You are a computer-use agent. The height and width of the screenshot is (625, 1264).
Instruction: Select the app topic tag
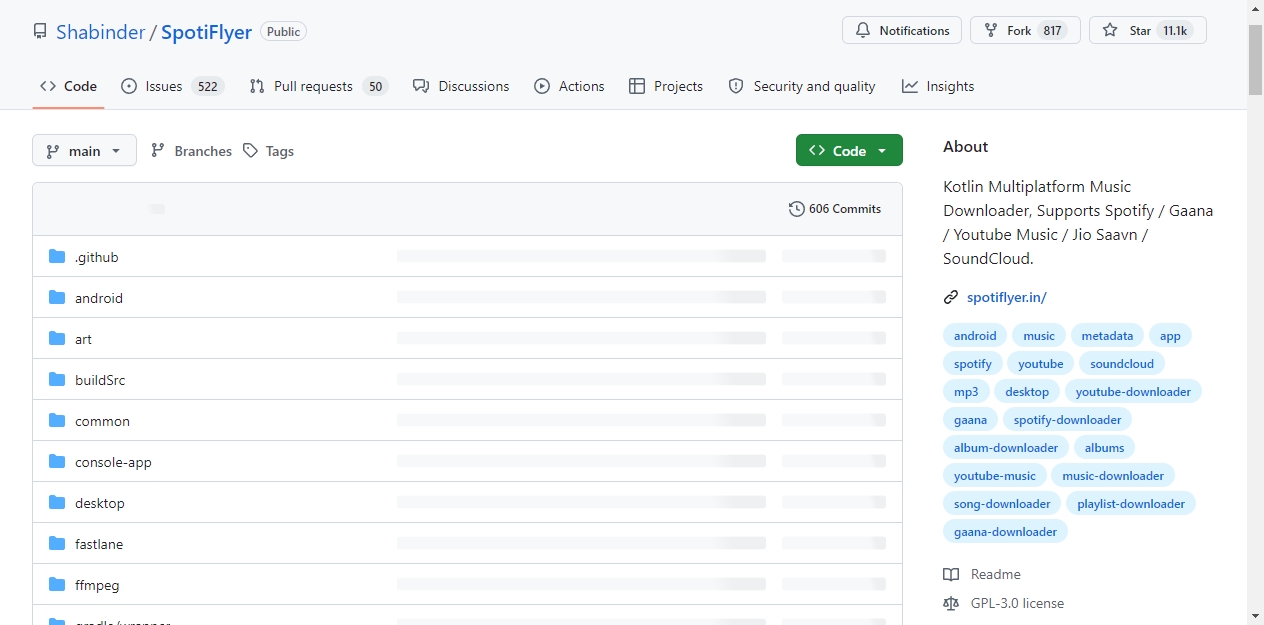[x=1170, y=336]
